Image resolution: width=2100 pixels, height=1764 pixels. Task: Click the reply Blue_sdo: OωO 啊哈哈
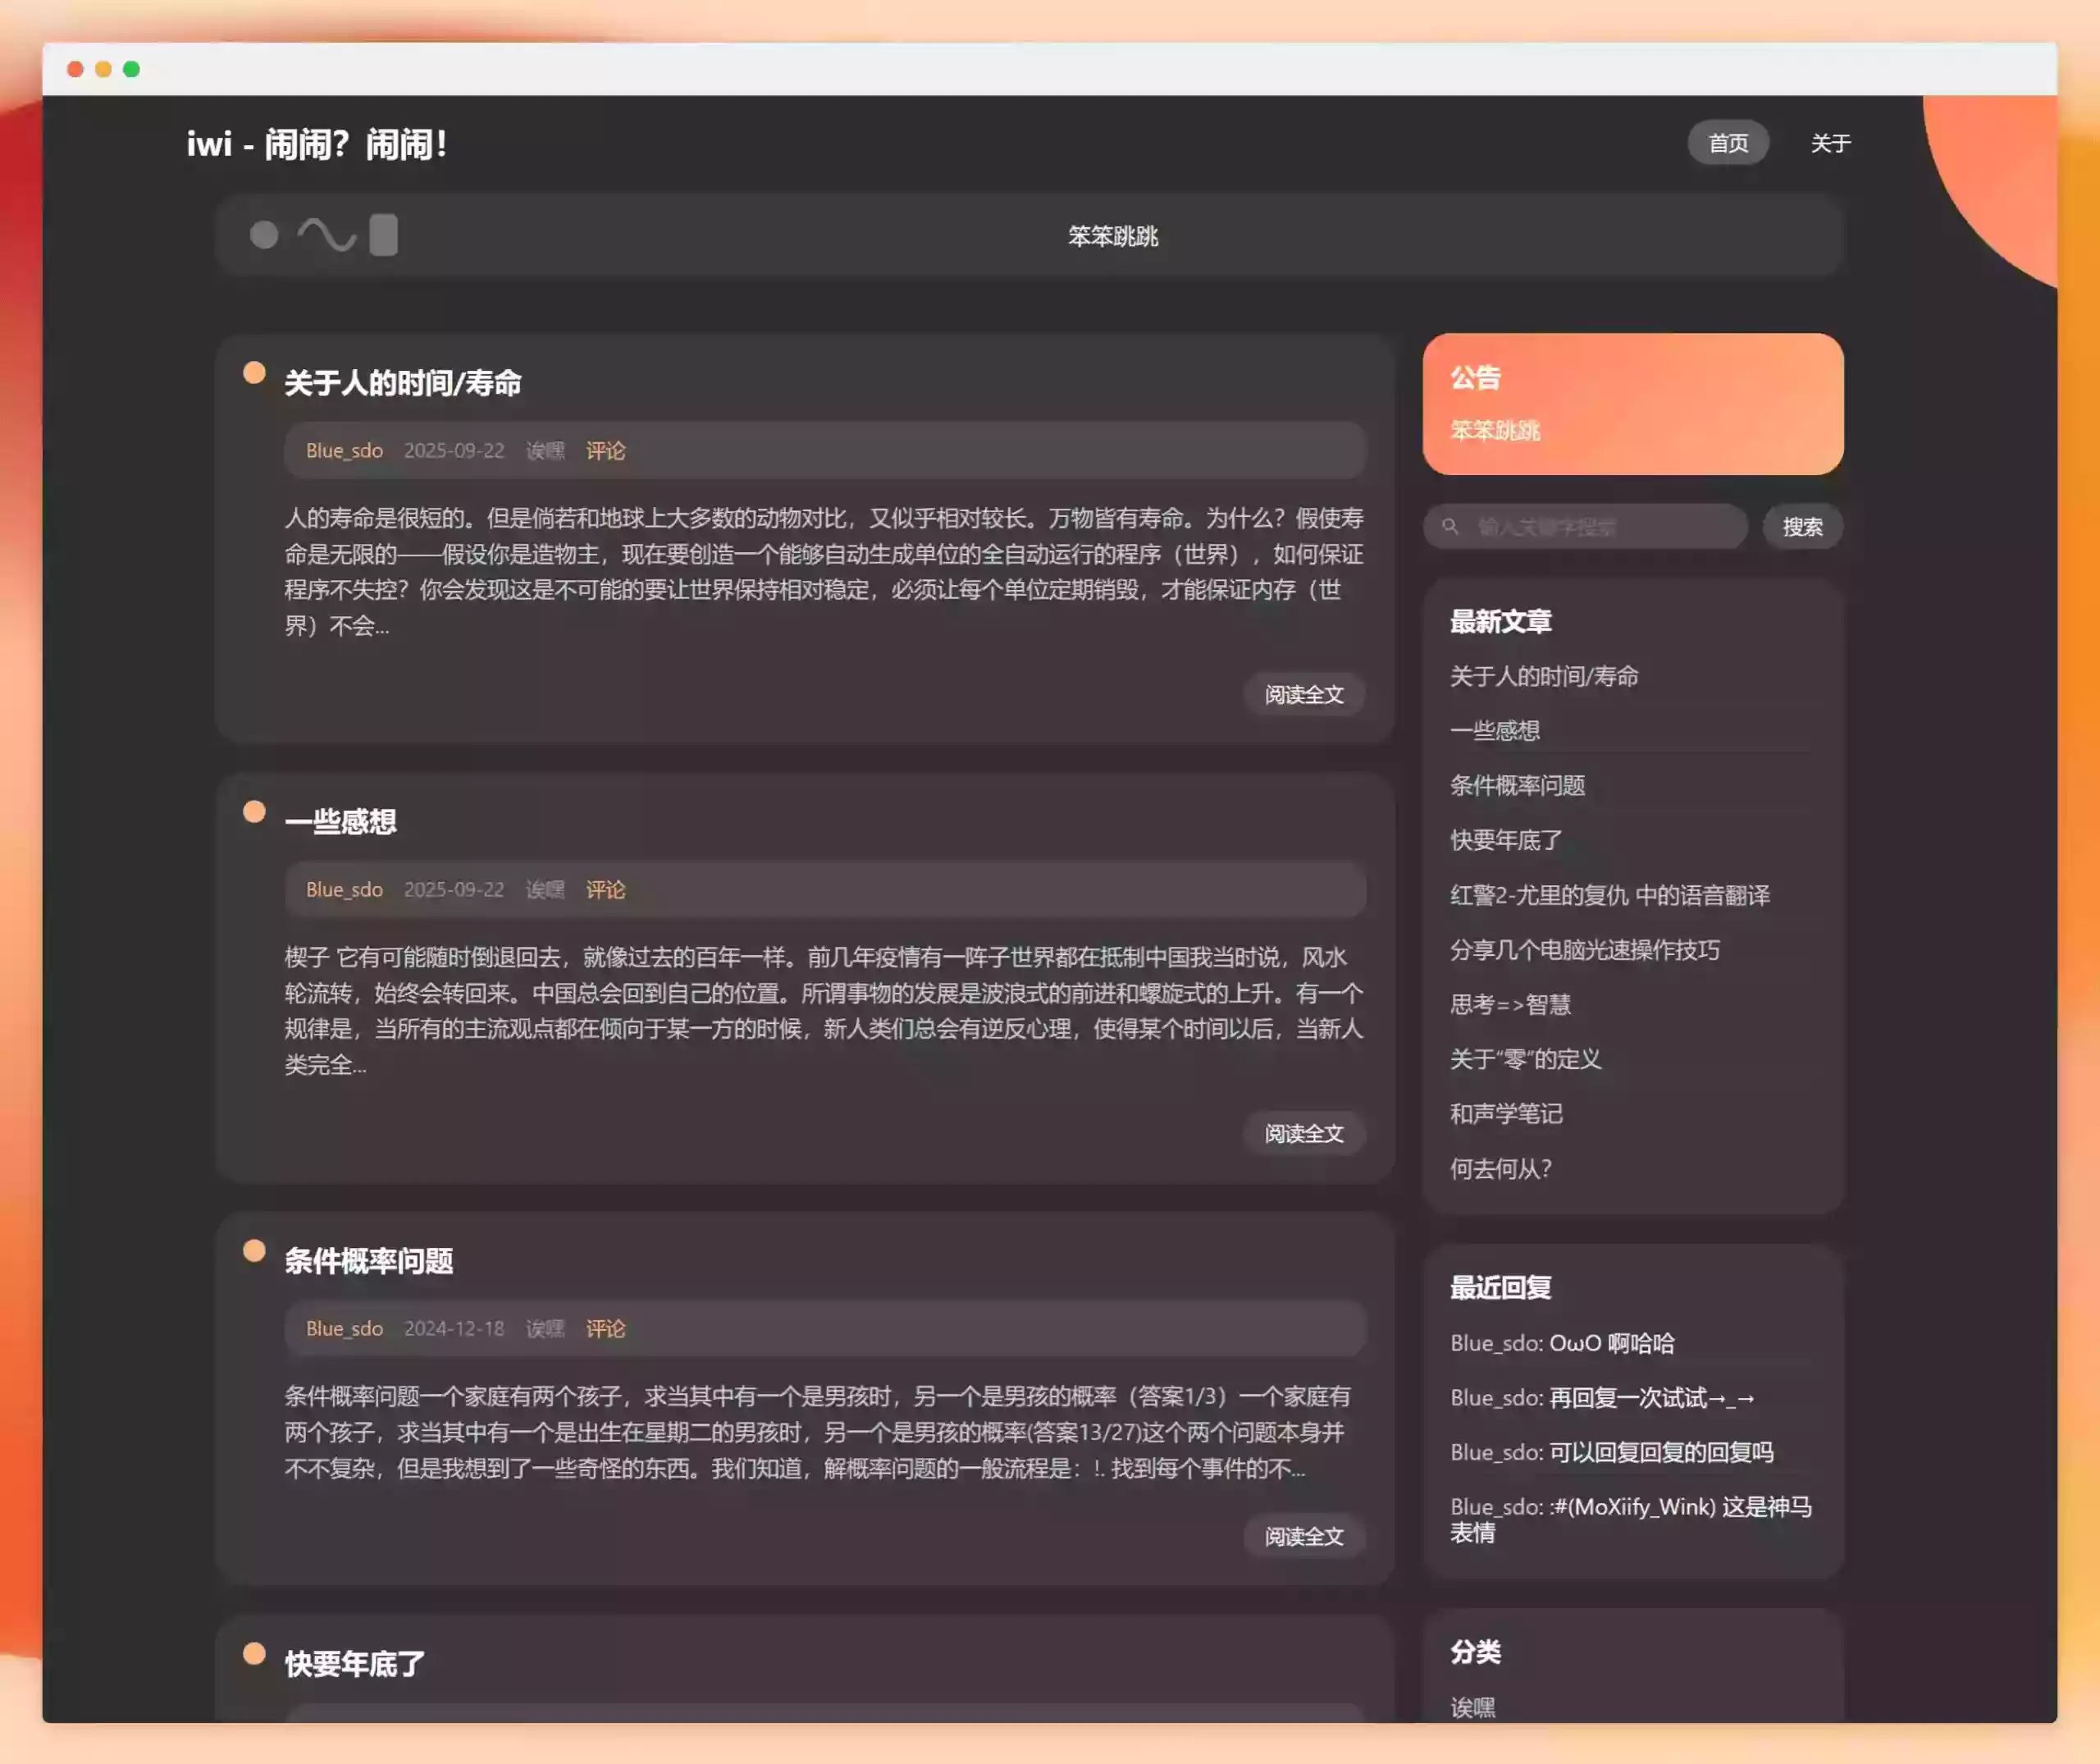pos(1562,1343)
